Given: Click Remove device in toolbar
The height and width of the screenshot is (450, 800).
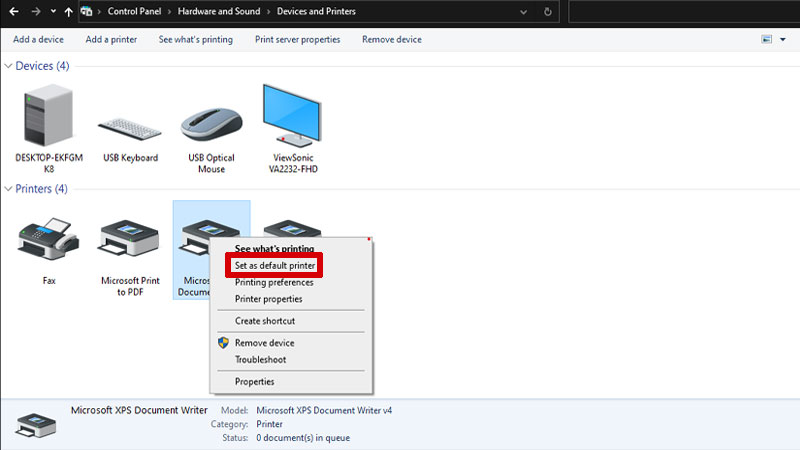Looking at the screenshot, I should [x=392, y=39].
